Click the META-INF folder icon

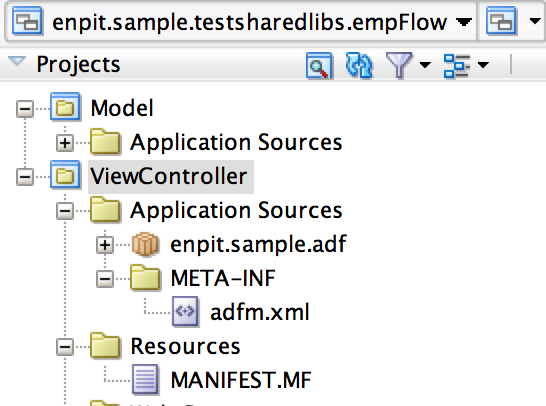145,277
